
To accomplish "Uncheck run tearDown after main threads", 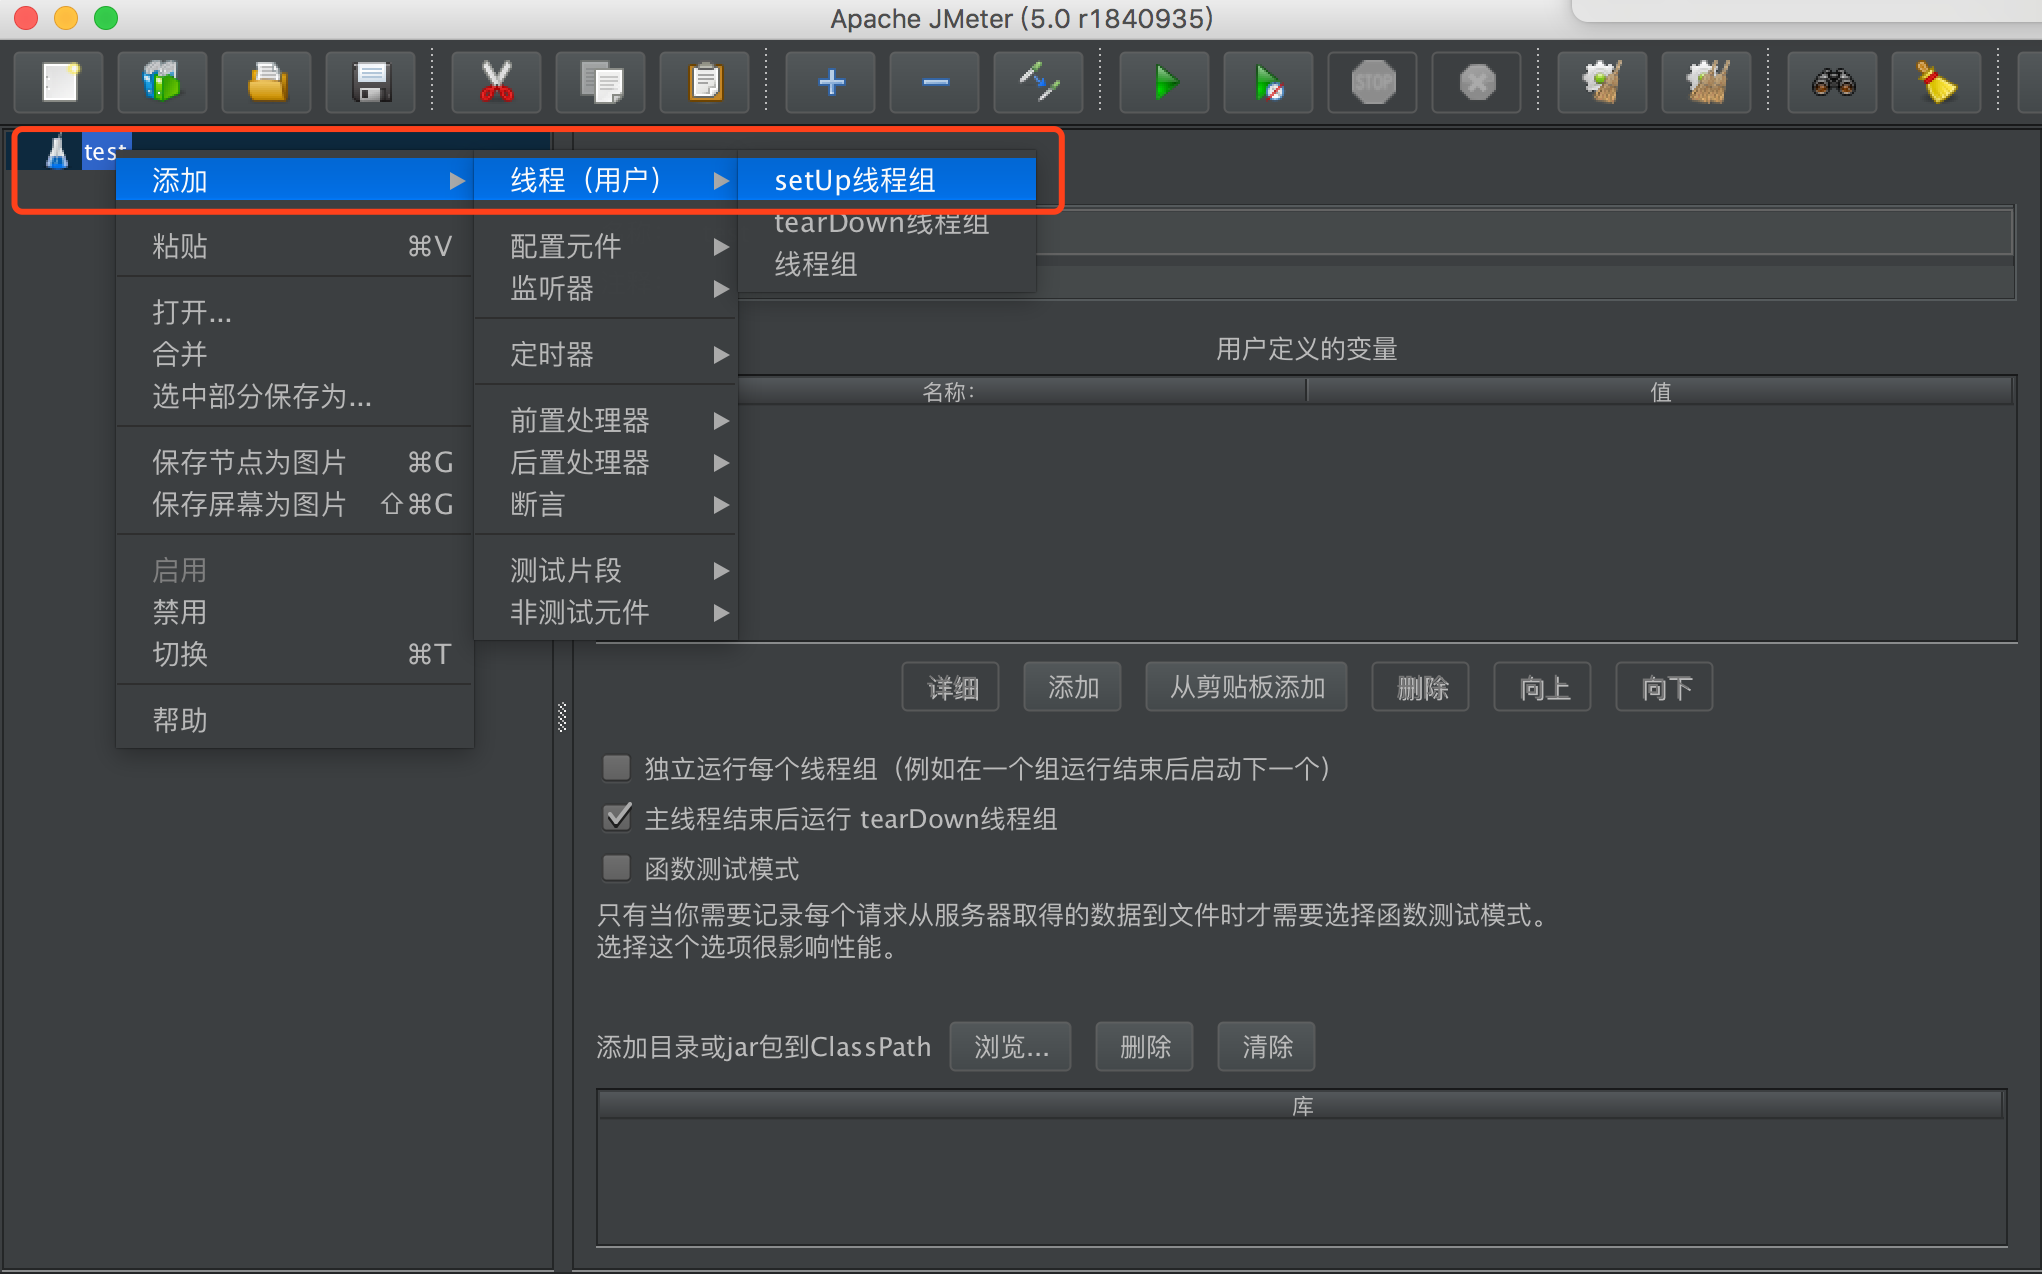I will 617,818.
